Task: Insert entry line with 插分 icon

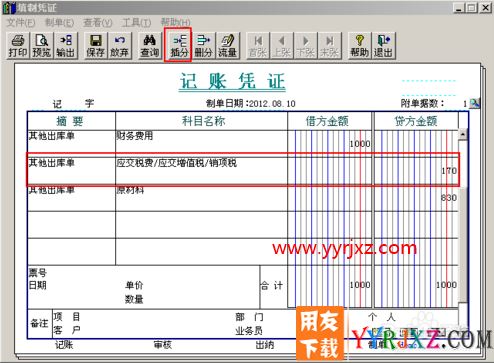Action: (179, 46)
